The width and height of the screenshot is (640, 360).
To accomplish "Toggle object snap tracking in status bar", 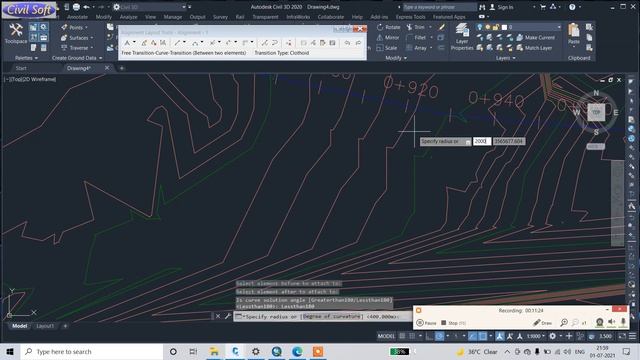I will pyautogui.click(x=472, y=336).
